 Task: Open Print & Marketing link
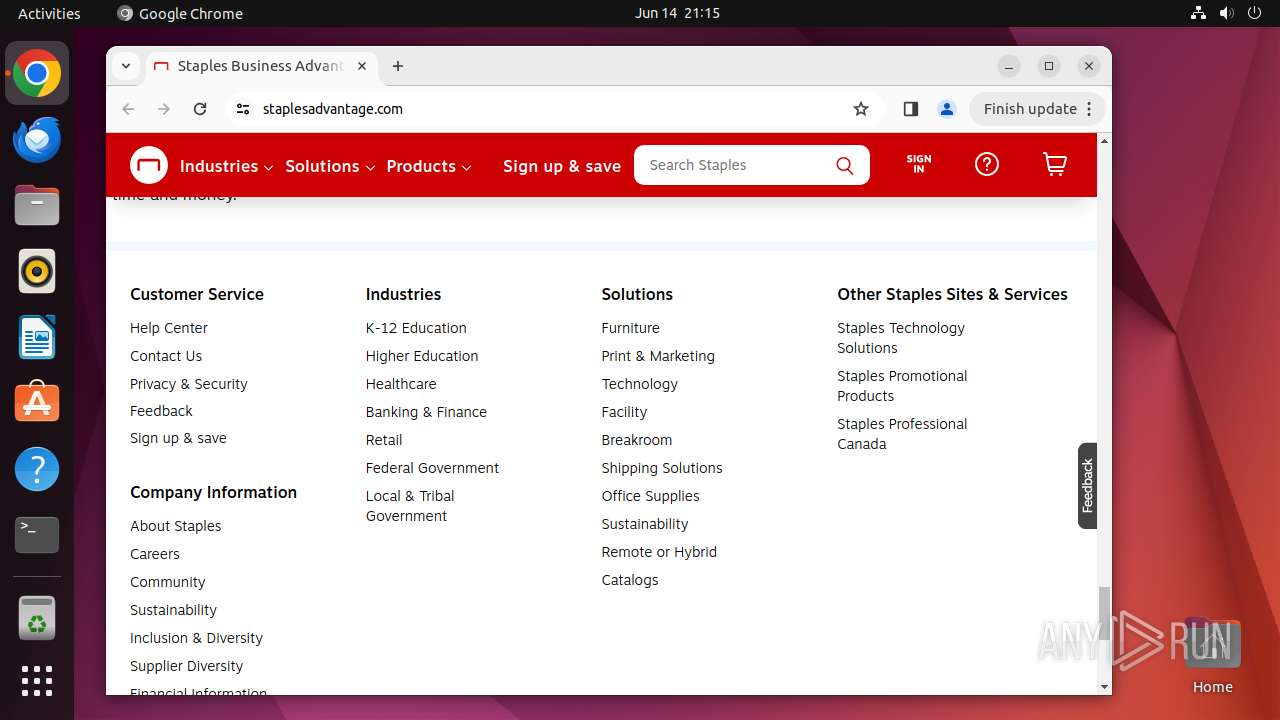[658, 356]
